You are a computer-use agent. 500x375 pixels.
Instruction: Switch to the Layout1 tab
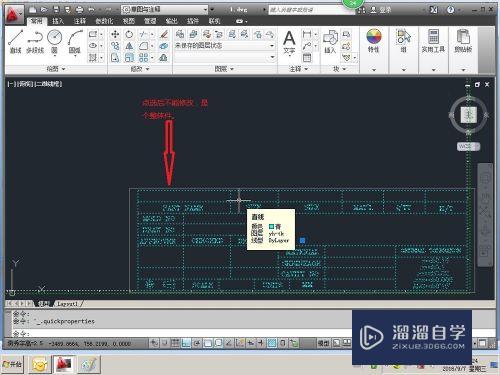coord(67,304)
